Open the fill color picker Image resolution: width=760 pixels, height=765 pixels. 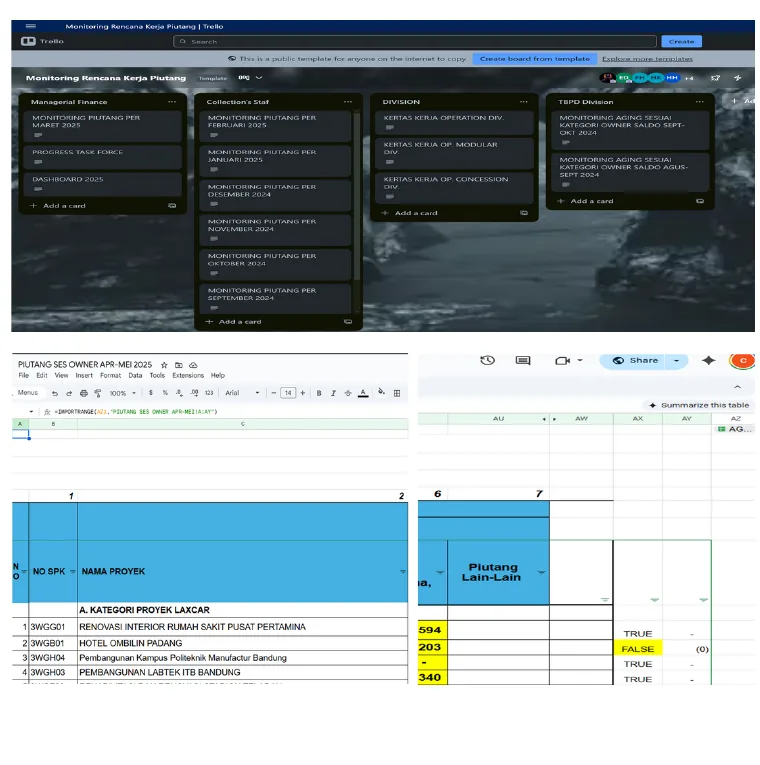381,392
